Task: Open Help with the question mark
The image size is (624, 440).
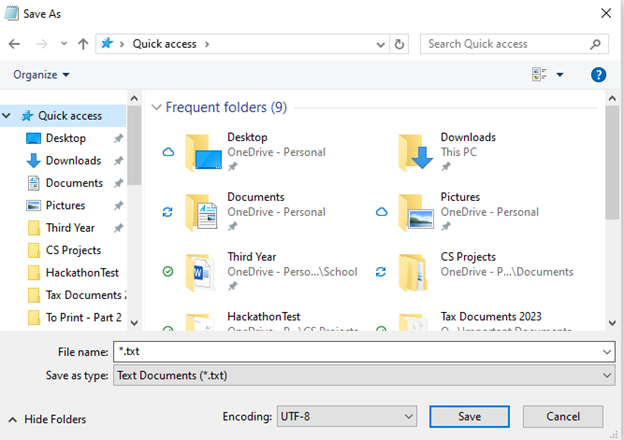Action: pos(598,74)
